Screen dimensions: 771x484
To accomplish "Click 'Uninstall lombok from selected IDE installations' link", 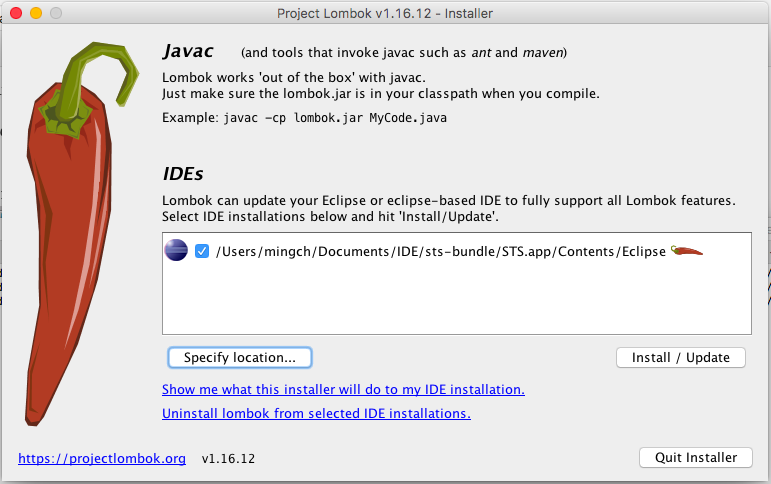I will pos(316,413).
